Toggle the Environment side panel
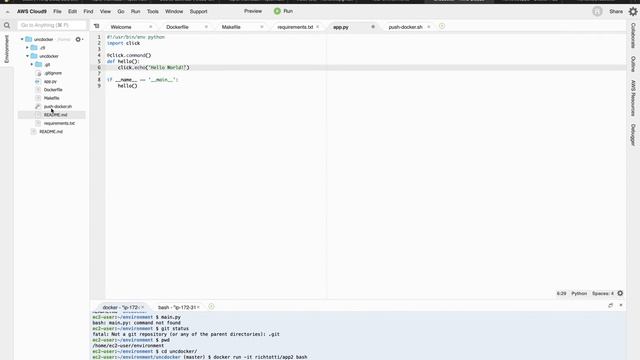Screen dimensions: 640x360 point(7,49)
